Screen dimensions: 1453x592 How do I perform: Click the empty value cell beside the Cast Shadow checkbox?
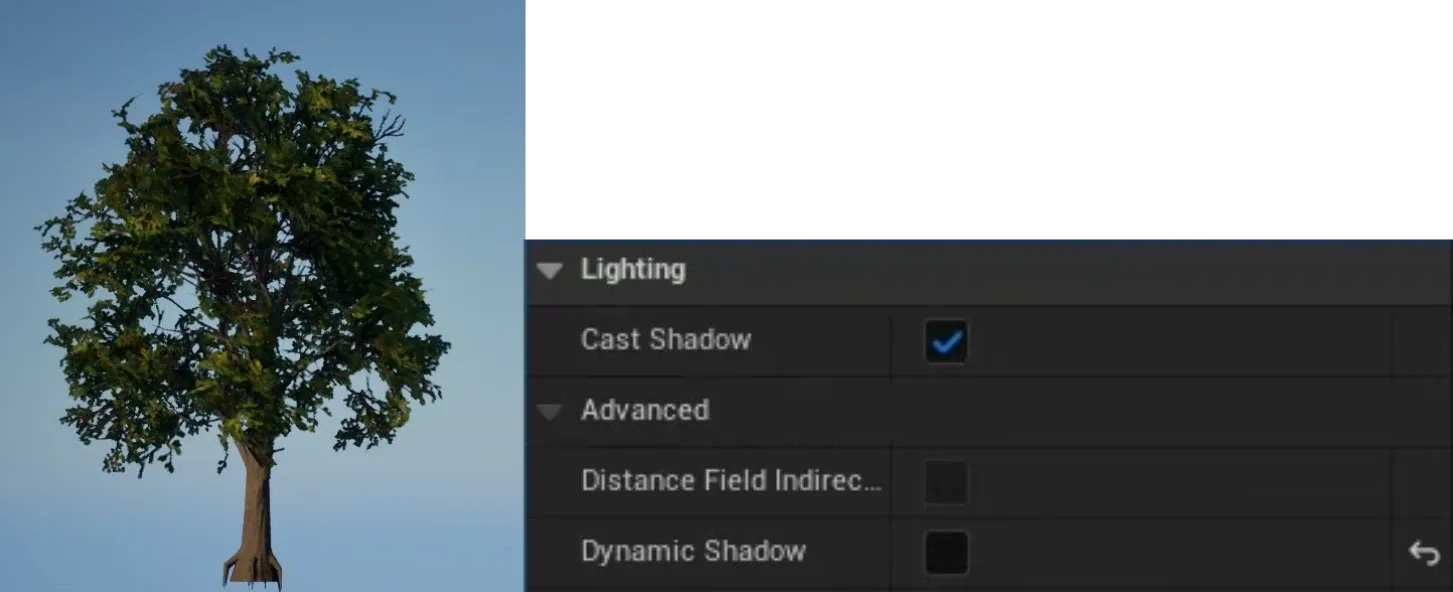tap(1180, 341)
